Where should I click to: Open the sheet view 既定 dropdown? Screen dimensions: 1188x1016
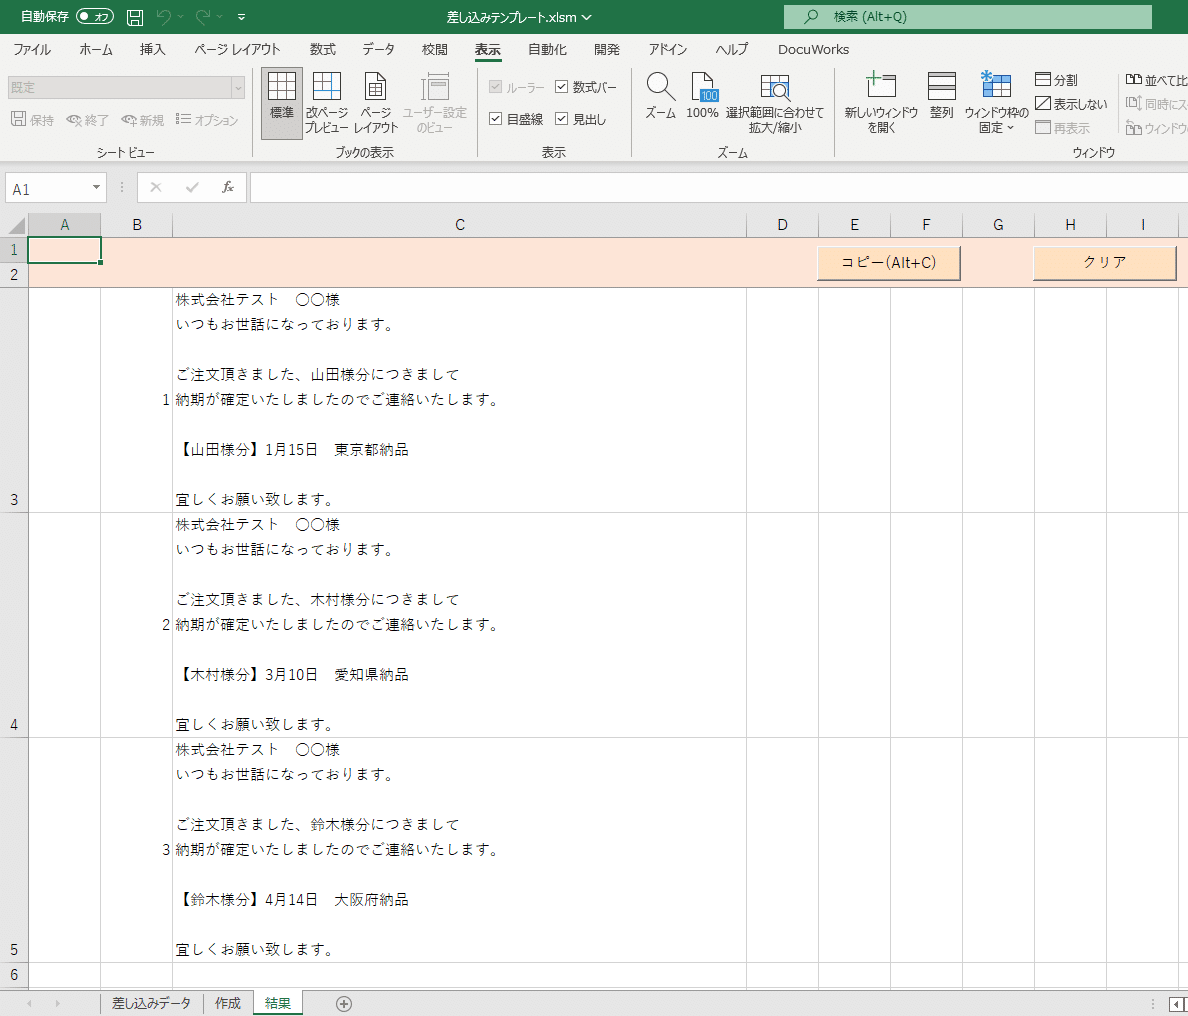[238, 87]
